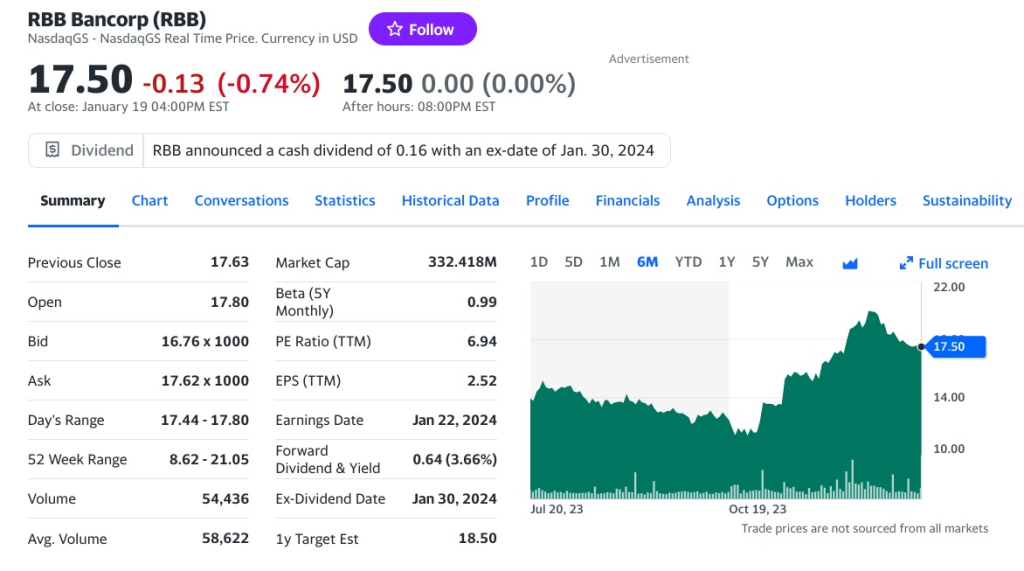
Task: Click the Beta value 0.99
Action: 482,302
